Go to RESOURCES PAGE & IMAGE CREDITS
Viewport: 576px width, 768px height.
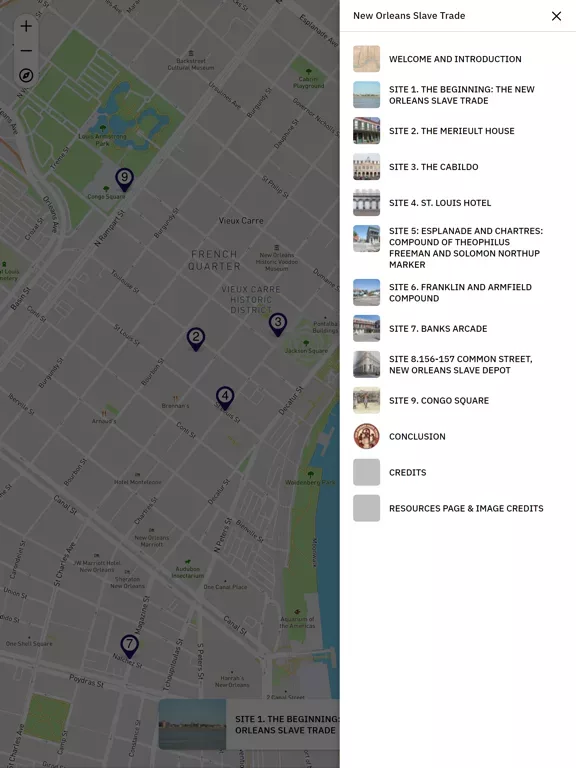466,508
